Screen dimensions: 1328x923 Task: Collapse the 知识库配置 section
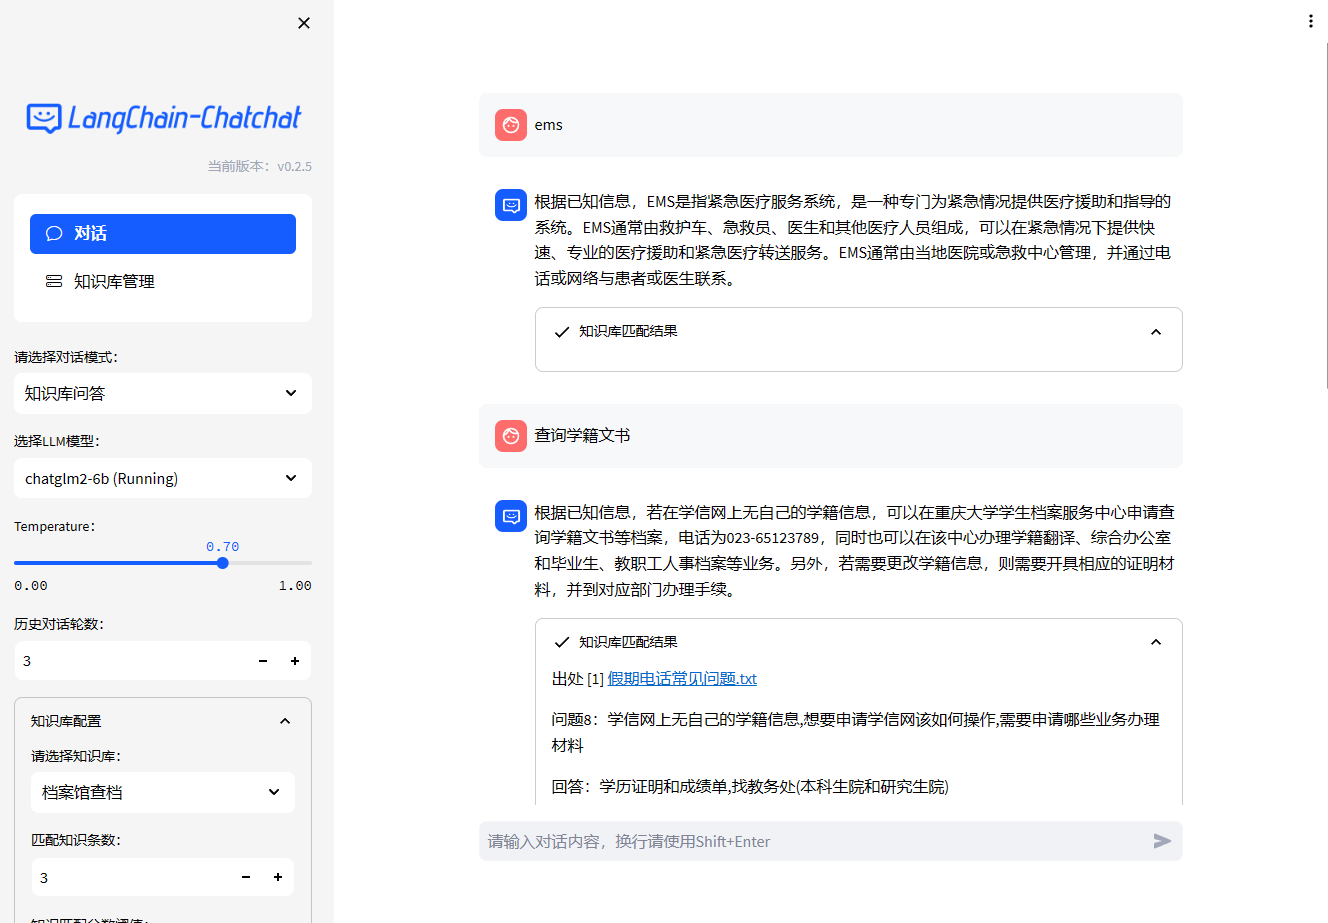pyautogui.click(x=284, y=720)
